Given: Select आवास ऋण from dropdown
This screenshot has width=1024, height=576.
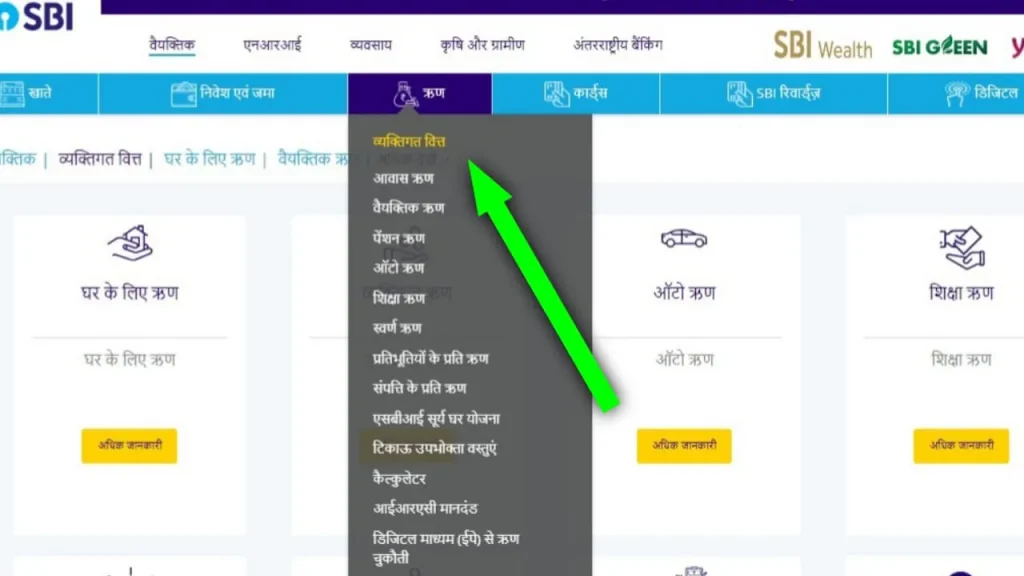Looking at the screenshot, I should coord(403,178).
